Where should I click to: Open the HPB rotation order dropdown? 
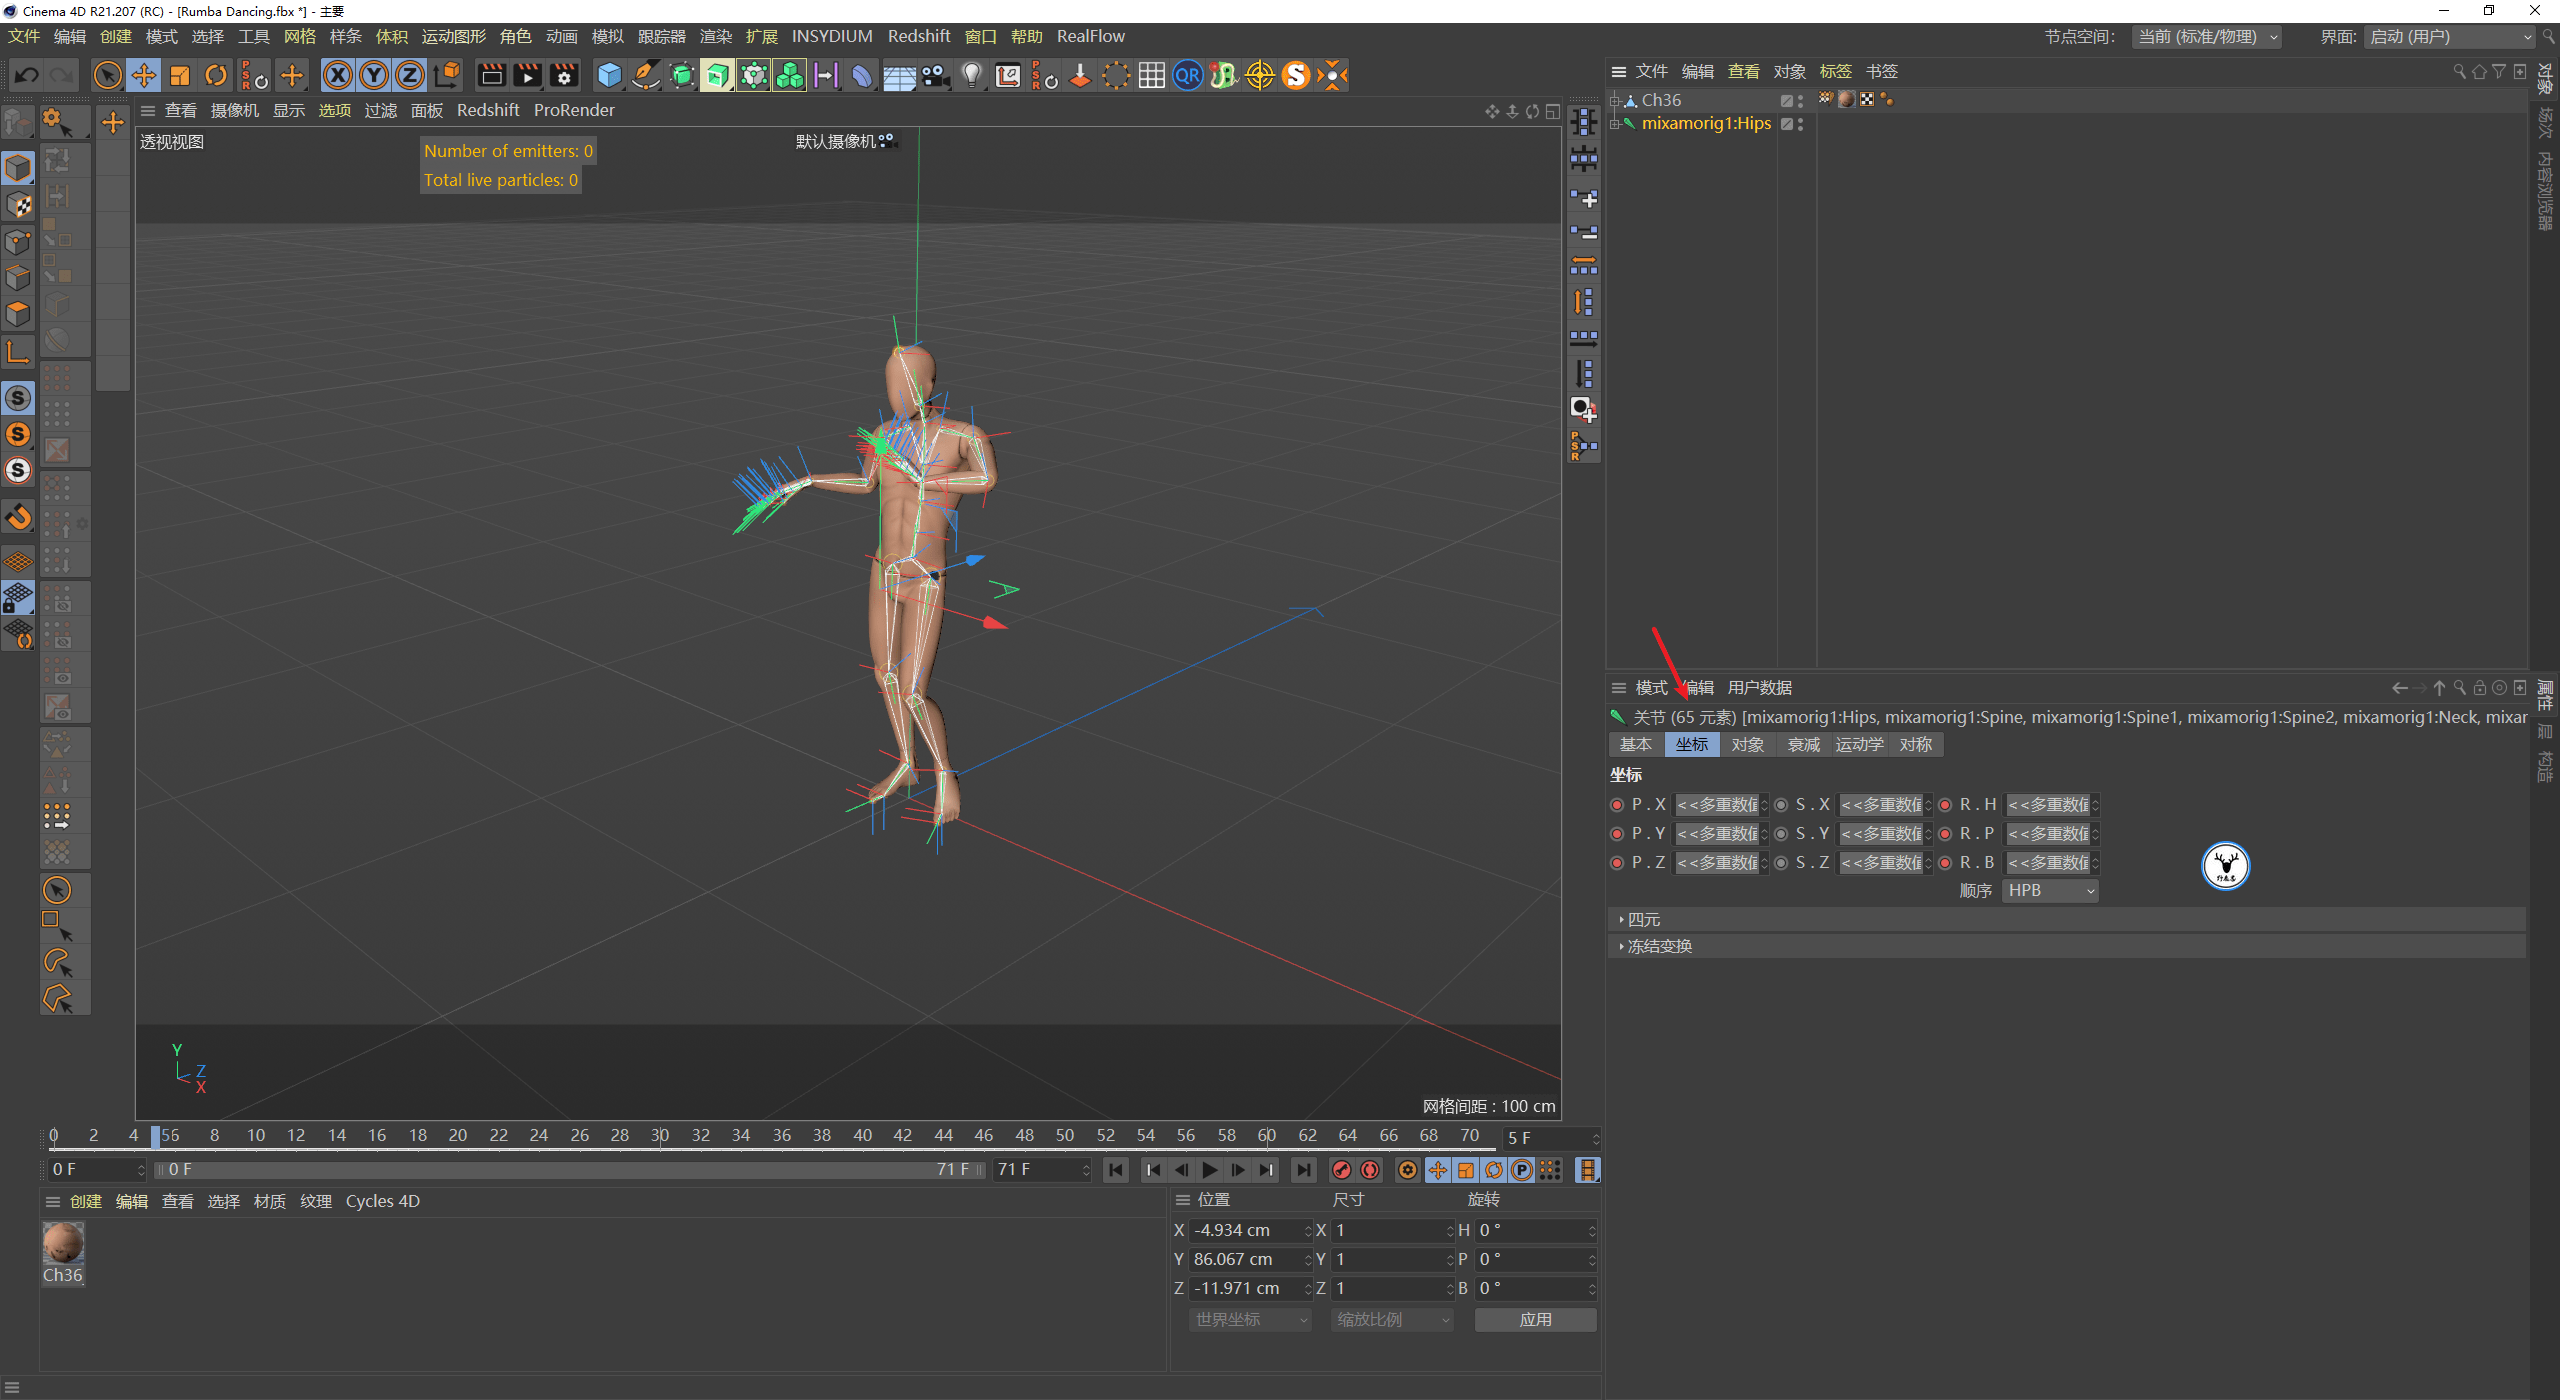click(x=2050, y=890)
